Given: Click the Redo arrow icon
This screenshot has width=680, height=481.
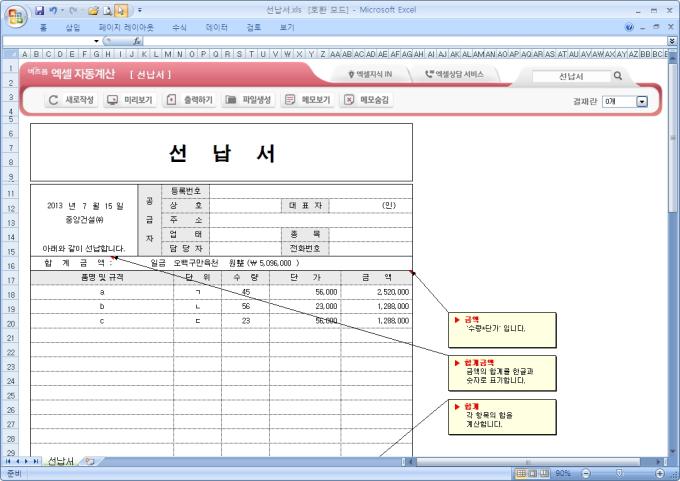Looking at the screenshot, I should [72, 10].
